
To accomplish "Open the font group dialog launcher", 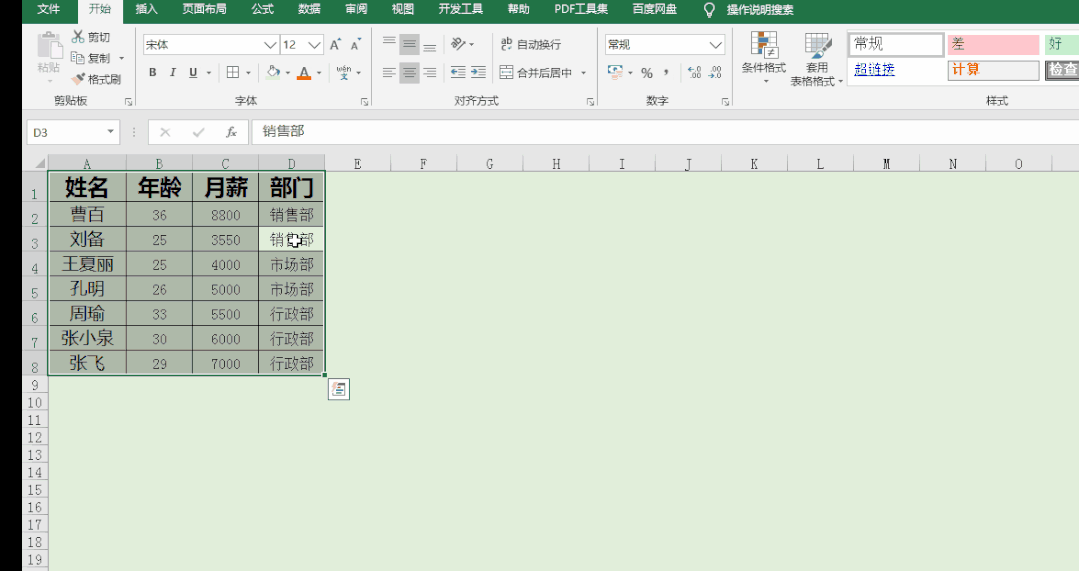I will 364,101.
